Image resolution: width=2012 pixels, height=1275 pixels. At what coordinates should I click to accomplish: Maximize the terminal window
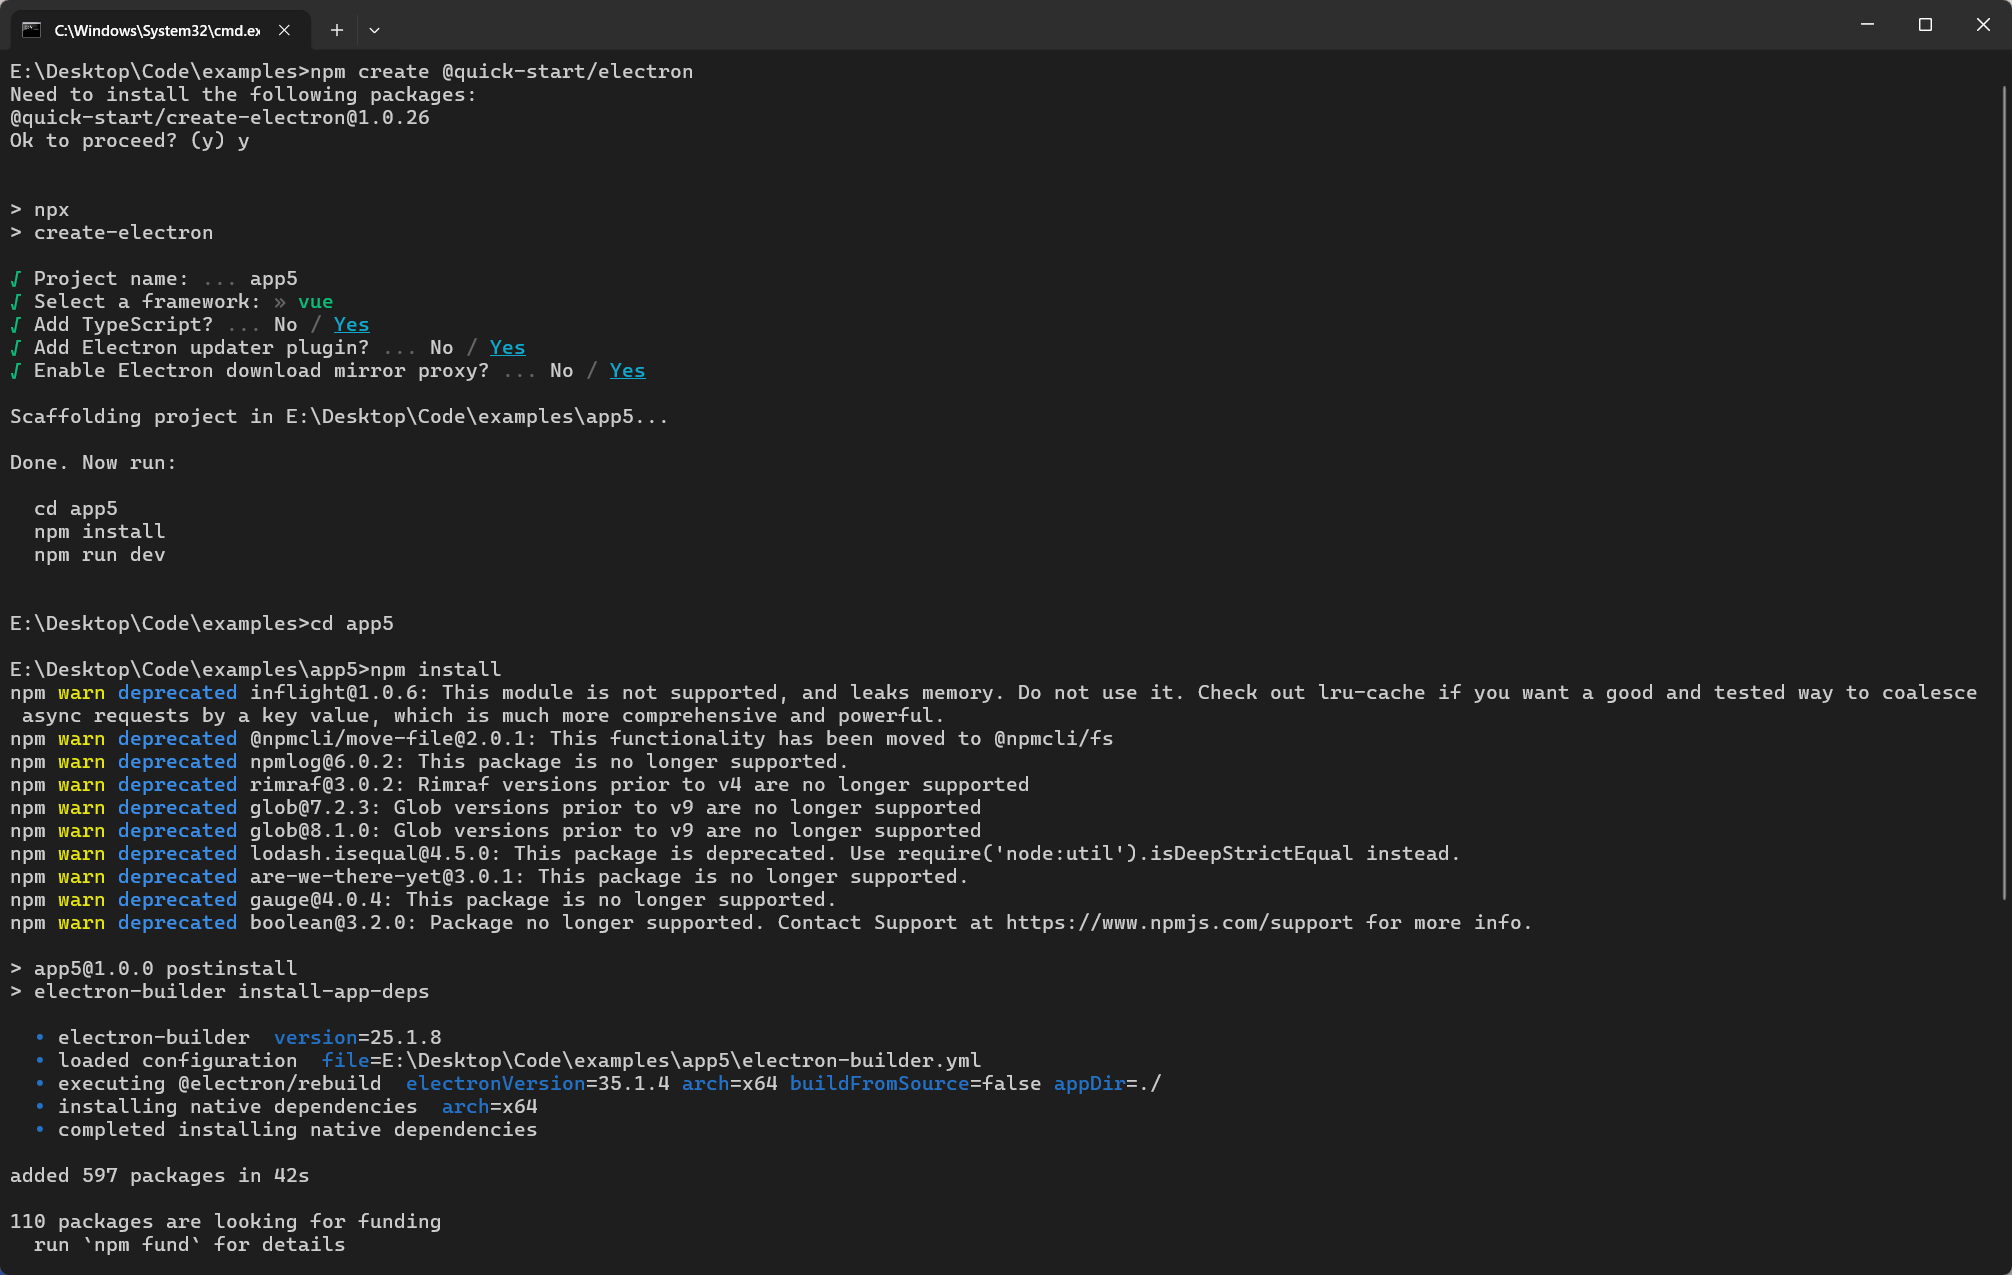pos(1925,25)
